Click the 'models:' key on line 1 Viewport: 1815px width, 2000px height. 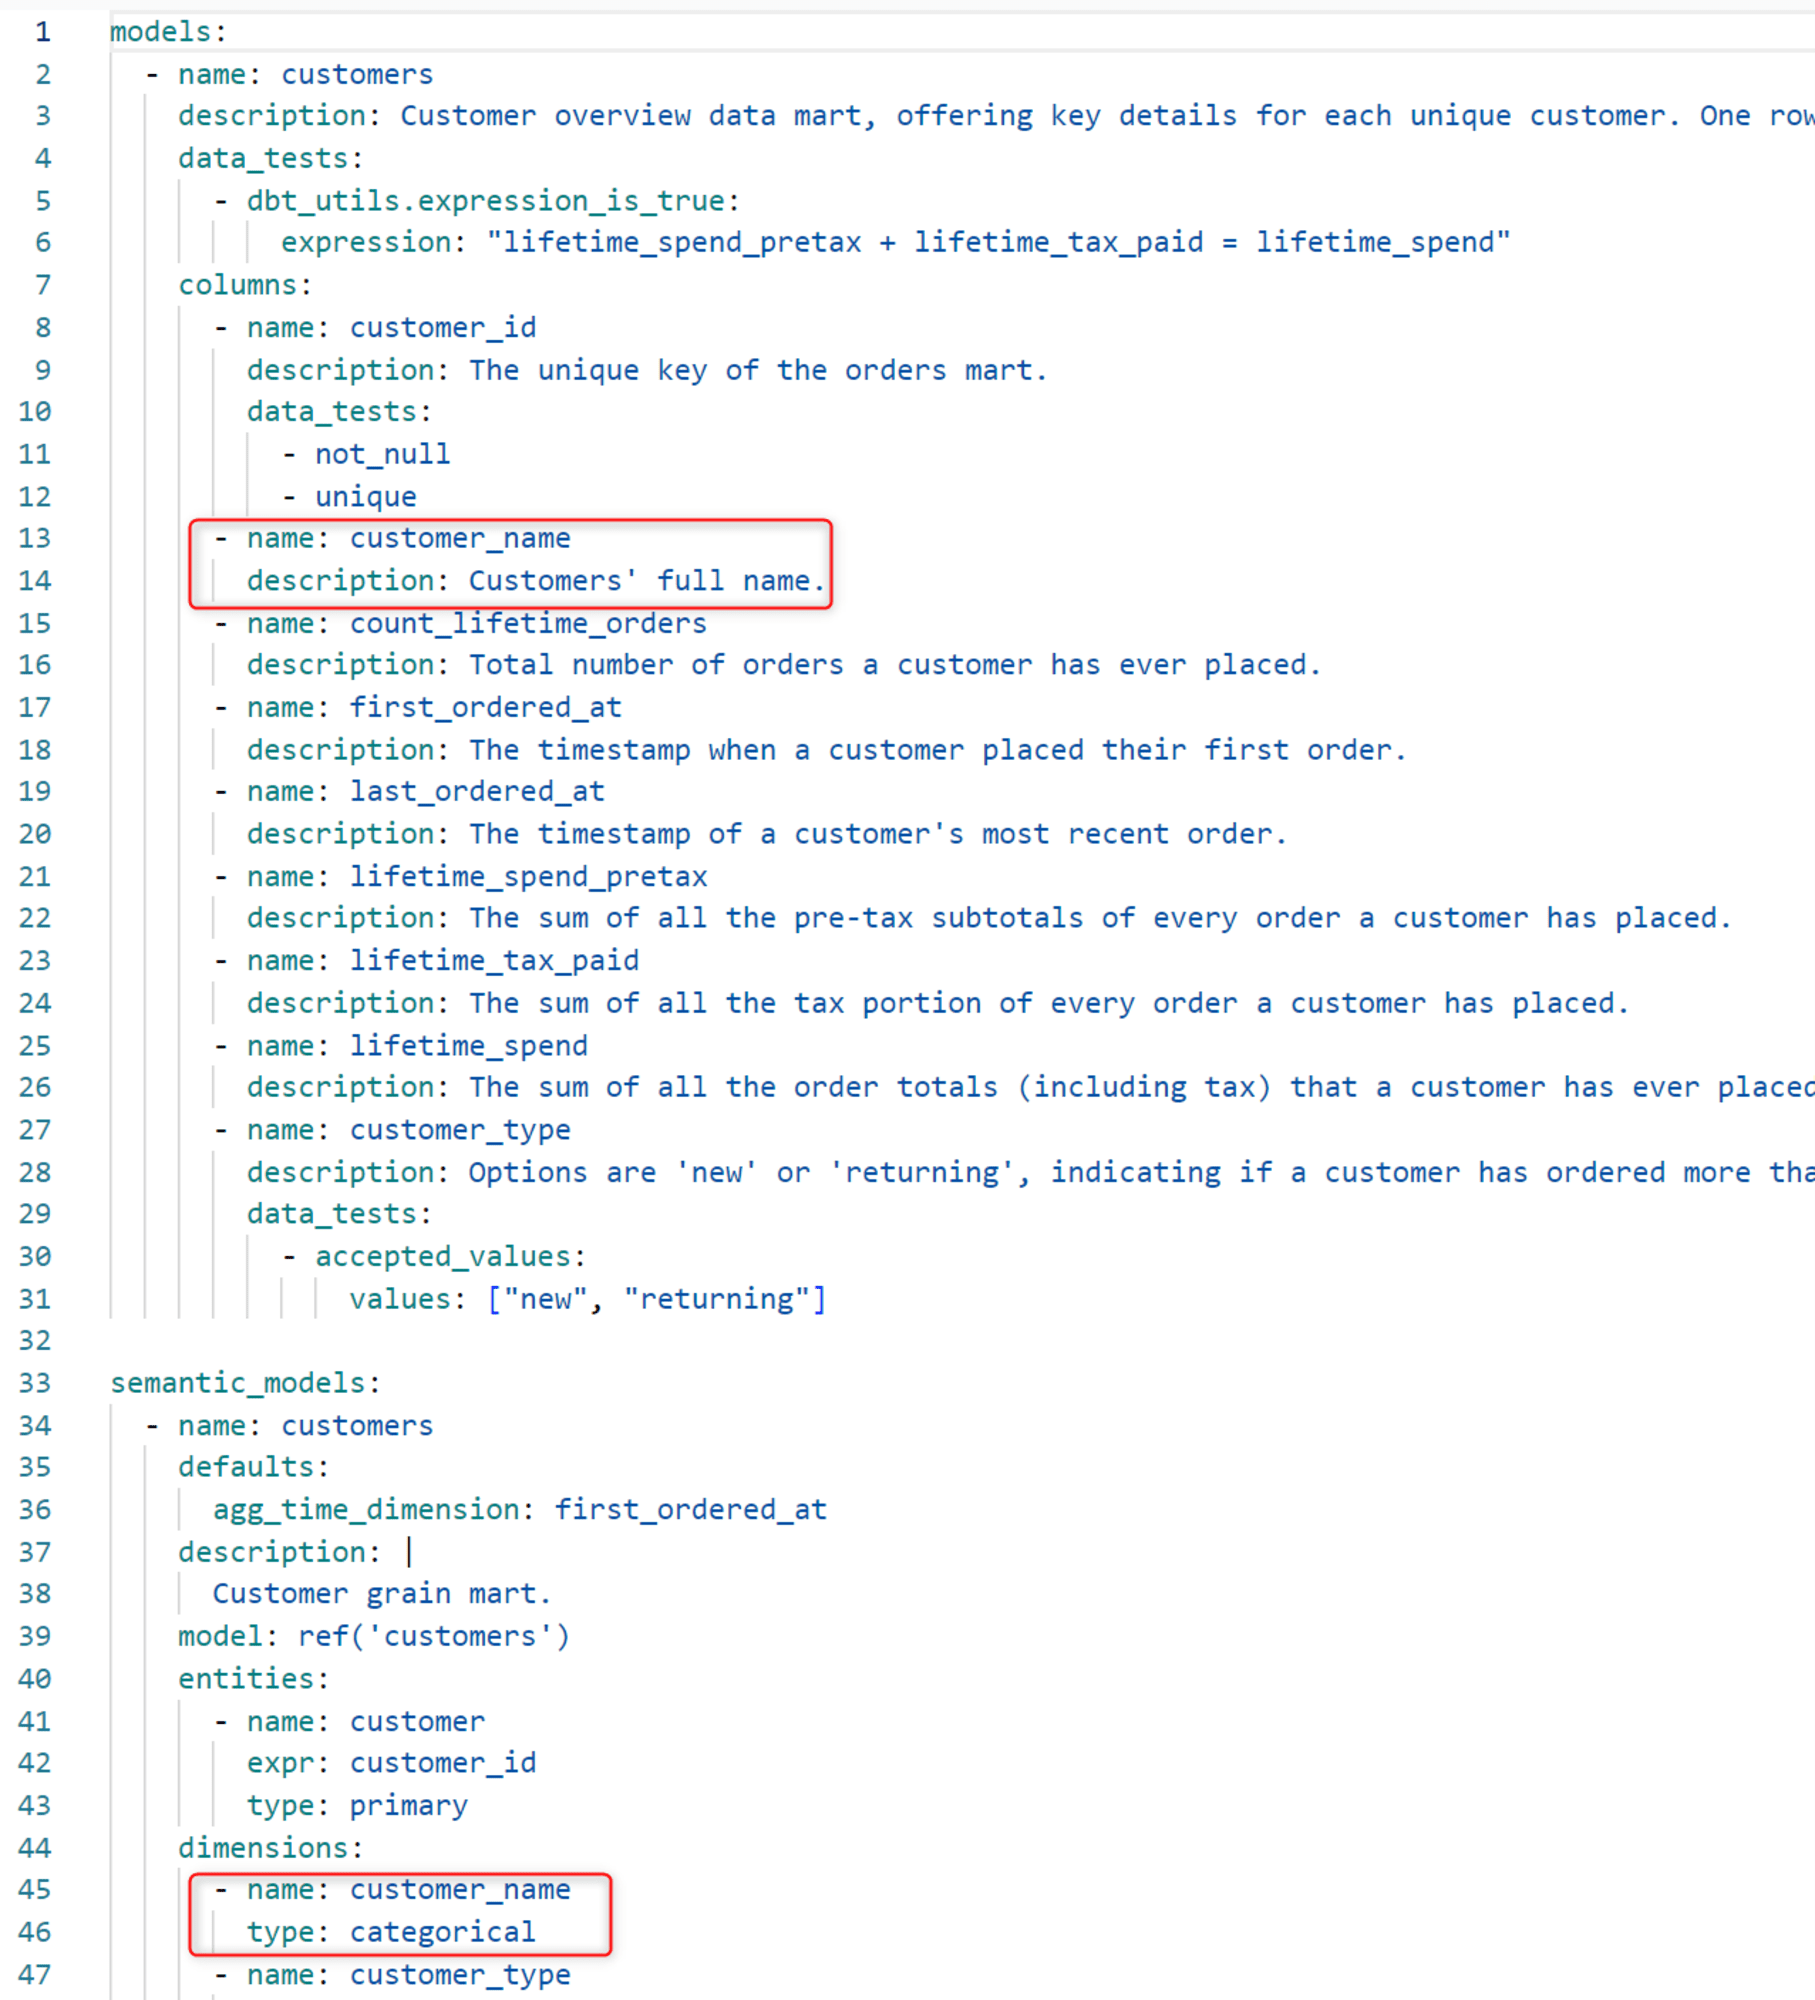[x=168, y=32]
